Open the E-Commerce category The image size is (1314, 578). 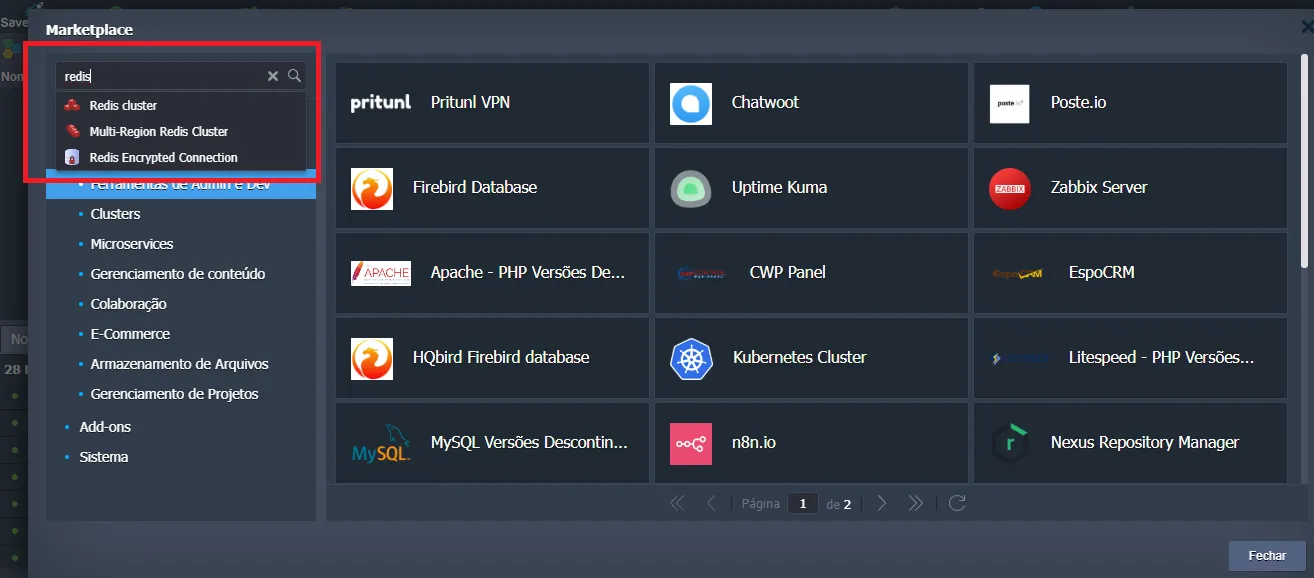(x=130, y=334)
